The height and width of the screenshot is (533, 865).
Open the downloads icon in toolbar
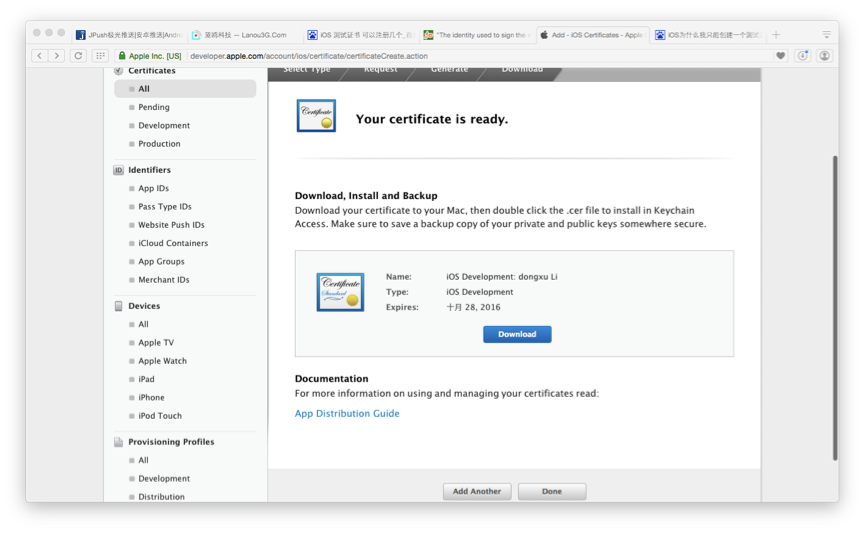(x=803, y=56)
